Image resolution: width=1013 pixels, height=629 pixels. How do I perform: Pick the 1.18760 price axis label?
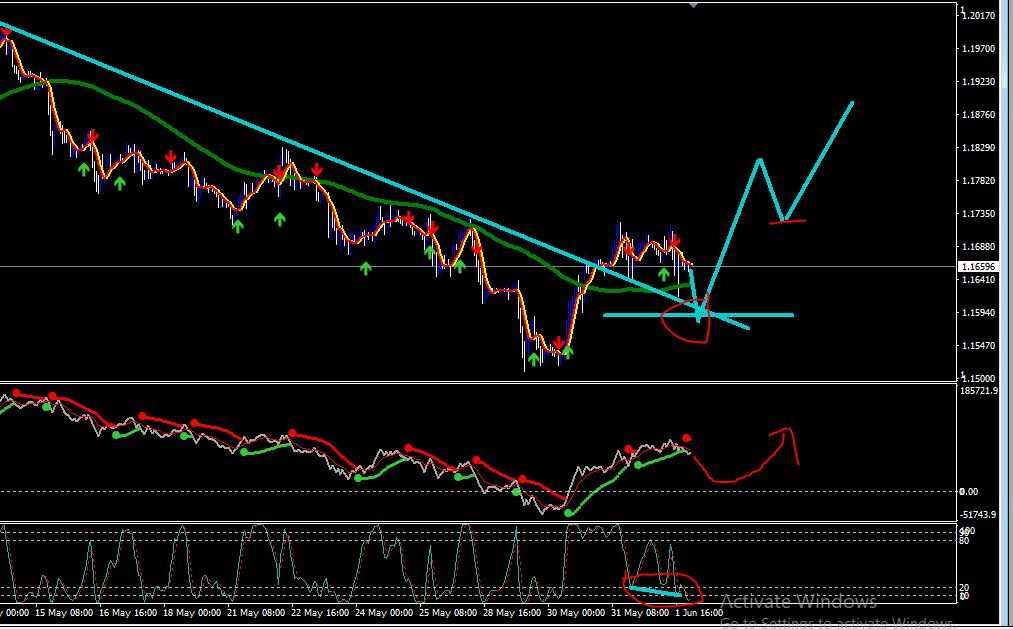tap(979, 114)
